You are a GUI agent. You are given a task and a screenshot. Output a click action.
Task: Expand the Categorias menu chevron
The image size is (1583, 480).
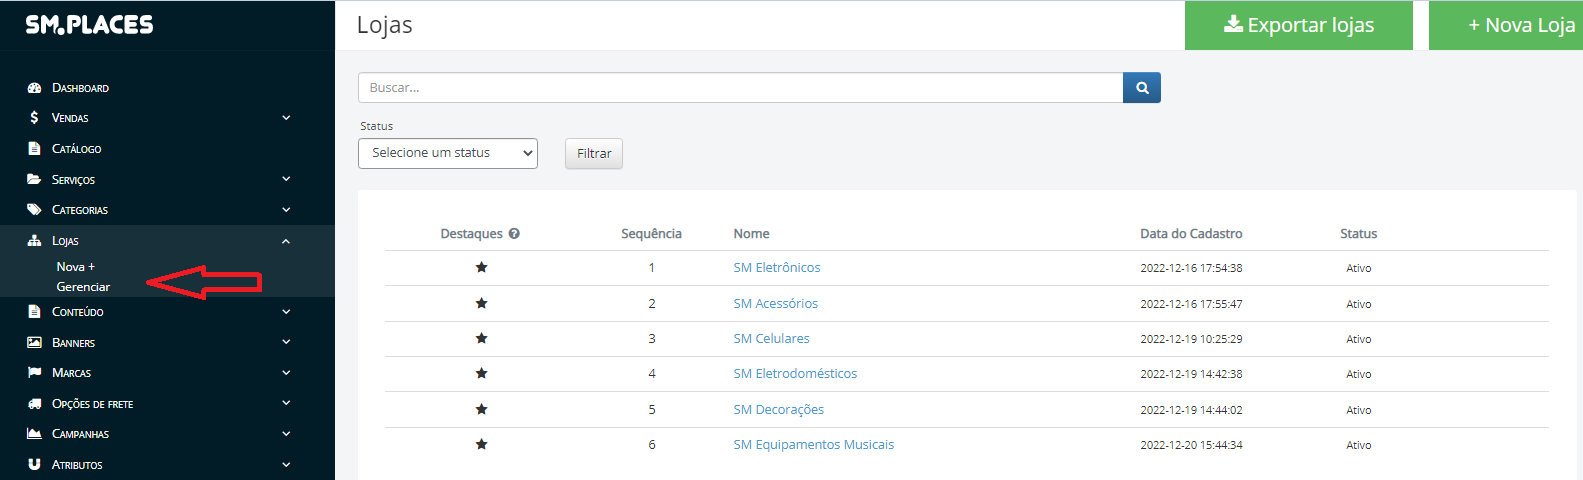pyautogui.click(x=286, y=210)
